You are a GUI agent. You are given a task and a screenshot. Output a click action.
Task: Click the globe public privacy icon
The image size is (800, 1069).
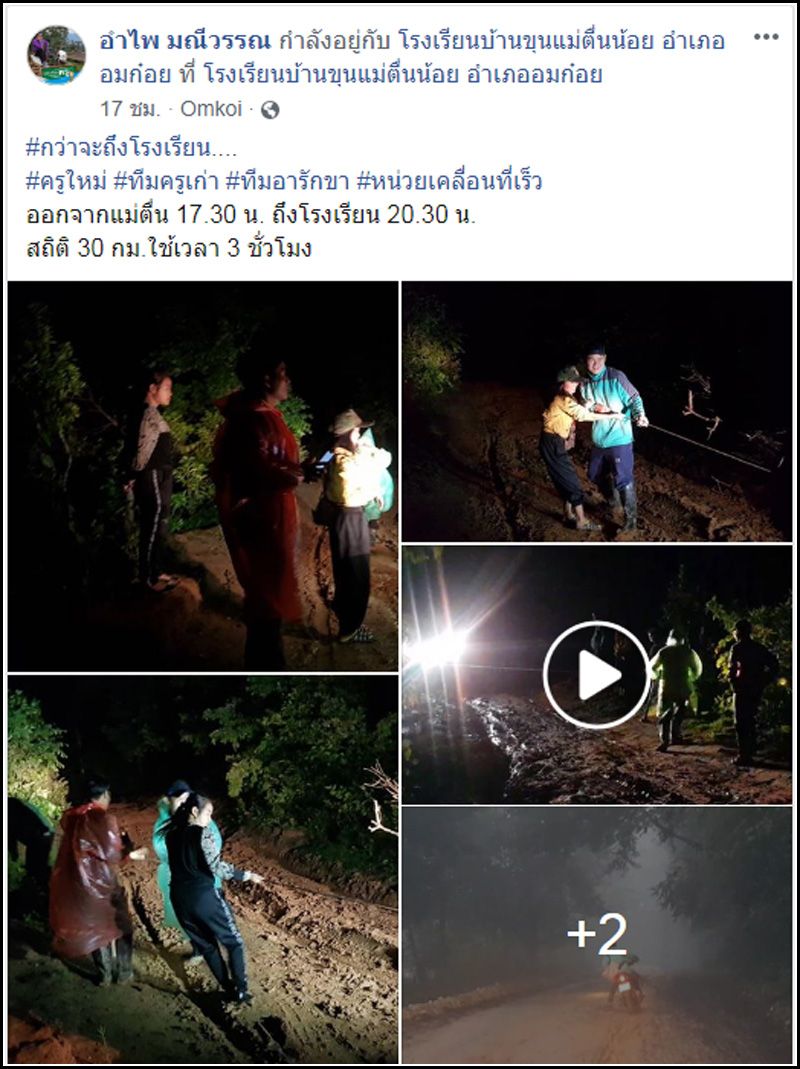point(270,110)
